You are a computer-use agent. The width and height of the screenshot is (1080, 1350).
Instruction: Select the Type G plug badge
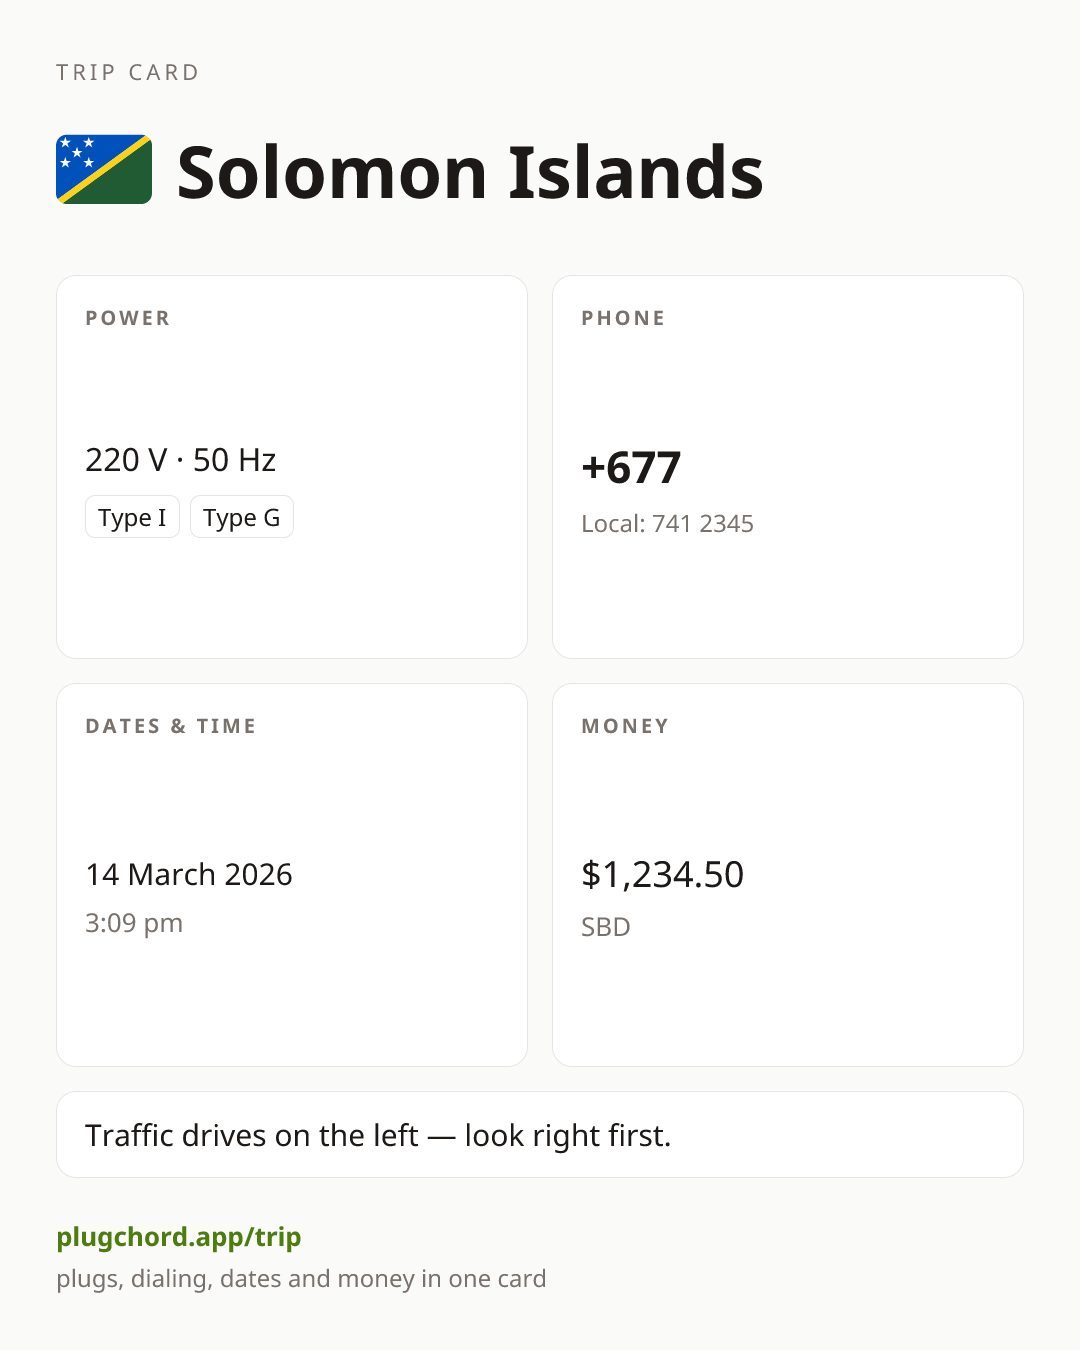(242, 517)
